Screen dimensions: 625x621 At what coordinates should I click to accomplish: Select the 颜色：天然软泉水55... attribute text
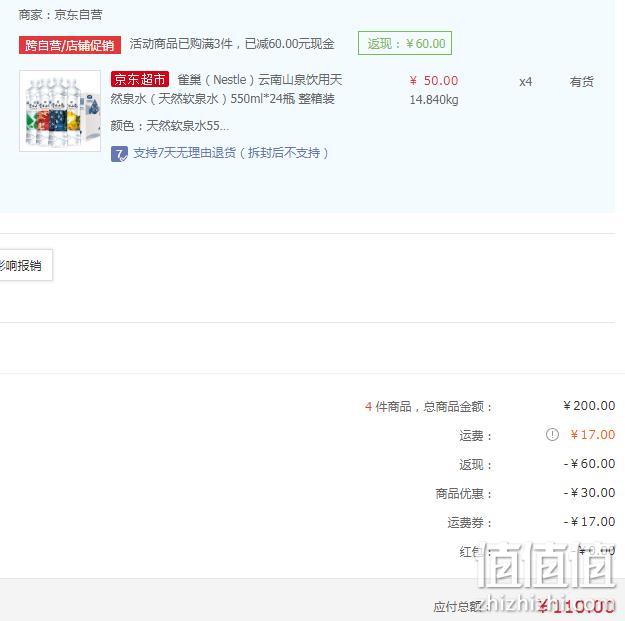pos(169,126)
